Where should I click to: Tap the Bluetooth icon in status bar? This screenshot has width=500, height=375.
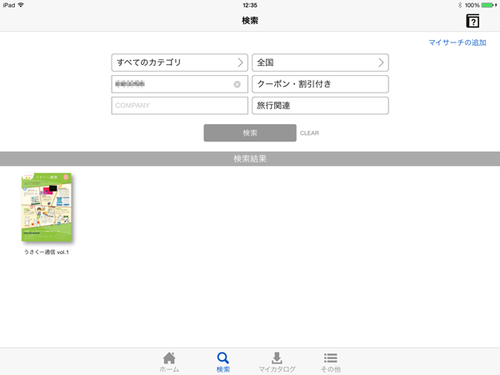[460, 5]
